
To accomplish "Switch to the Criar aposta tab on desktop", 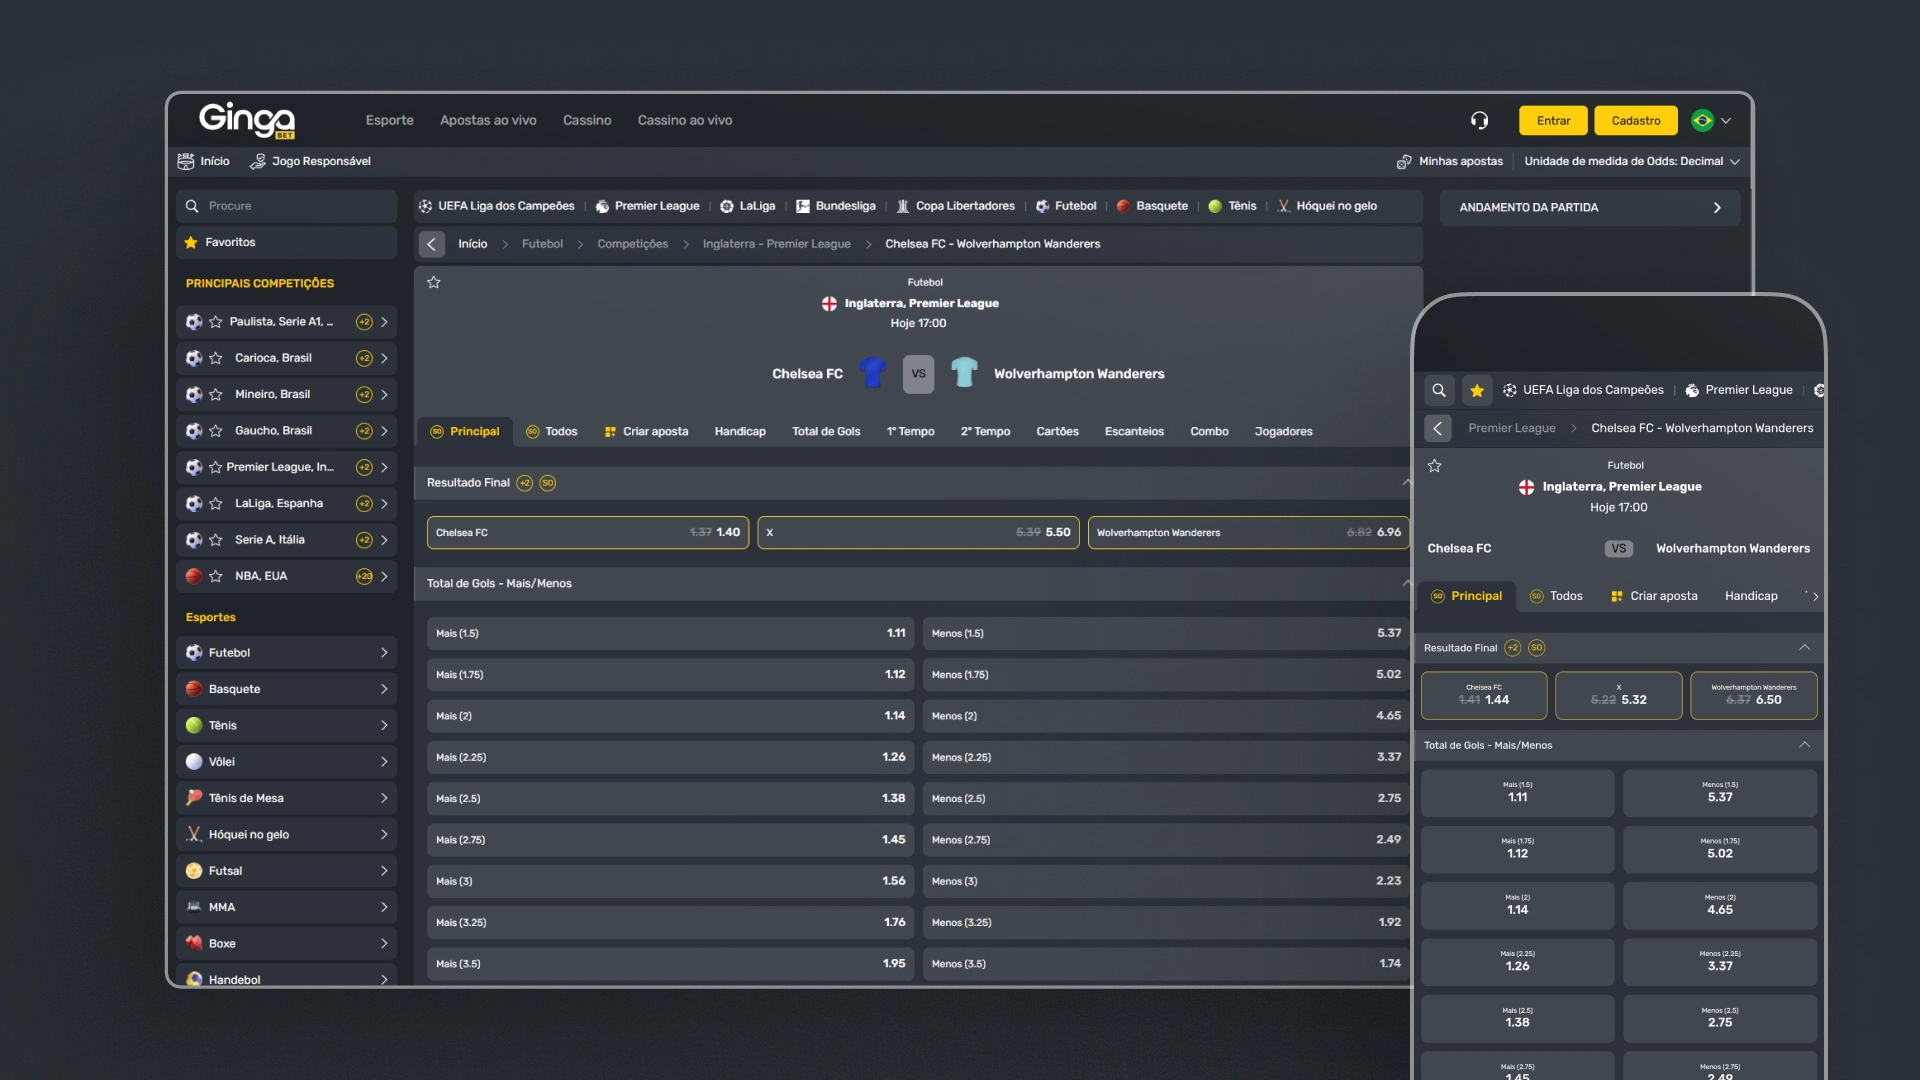I will click(646, 432).
